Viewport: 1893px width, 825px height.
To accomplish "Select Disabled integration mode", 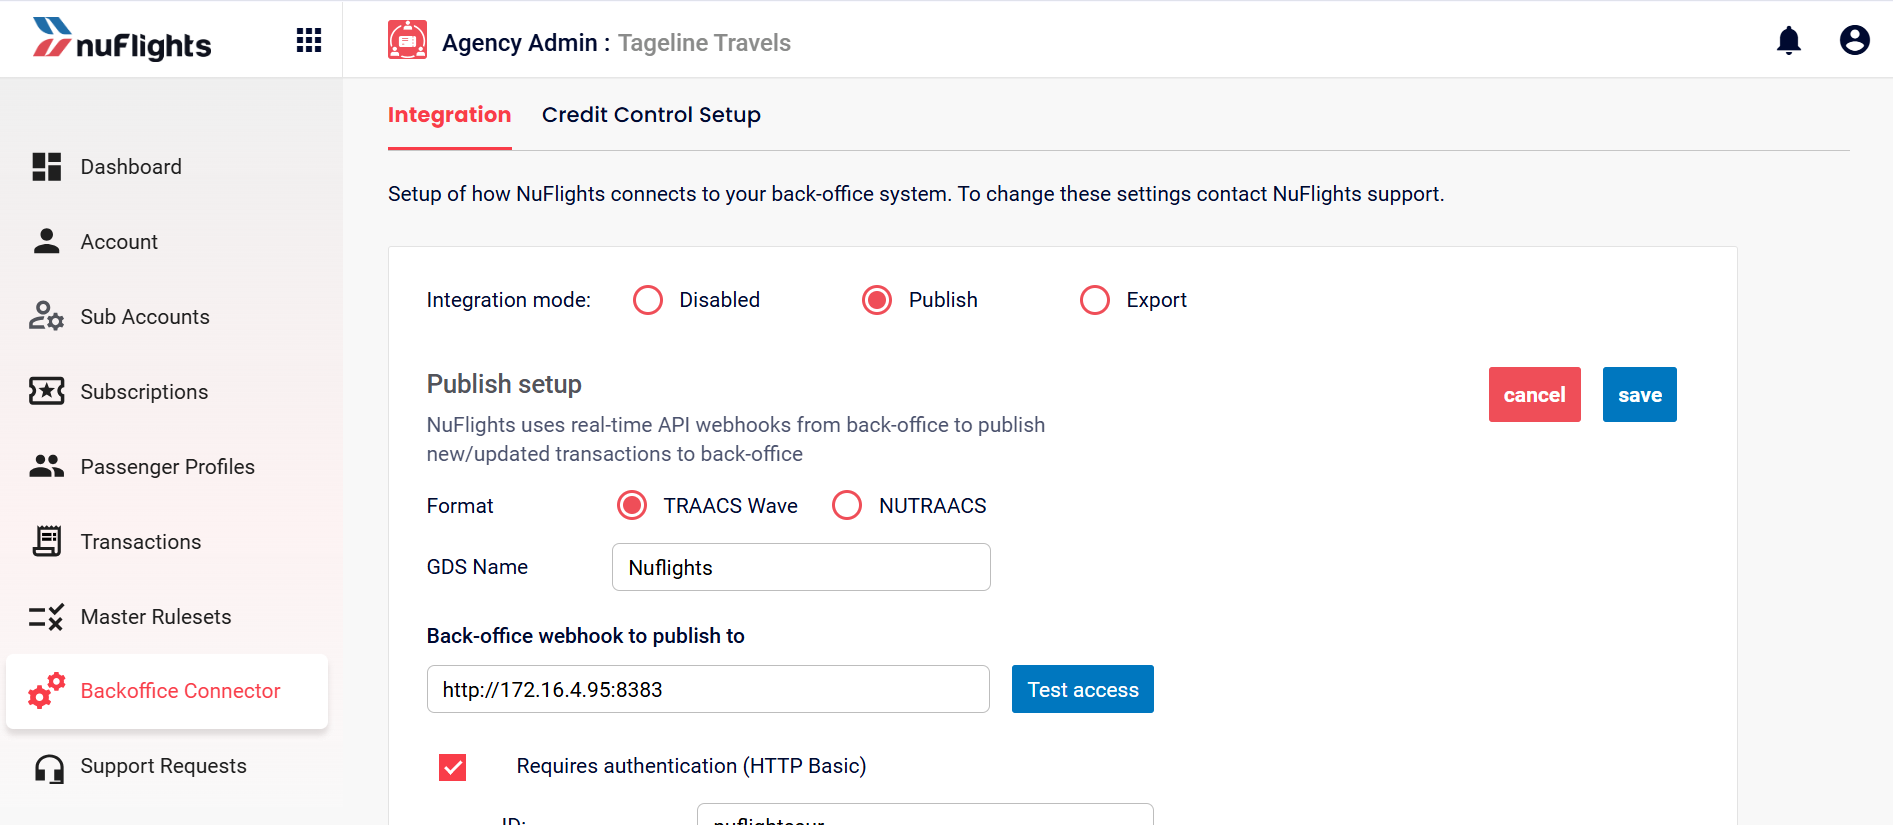I will (648, 300).
